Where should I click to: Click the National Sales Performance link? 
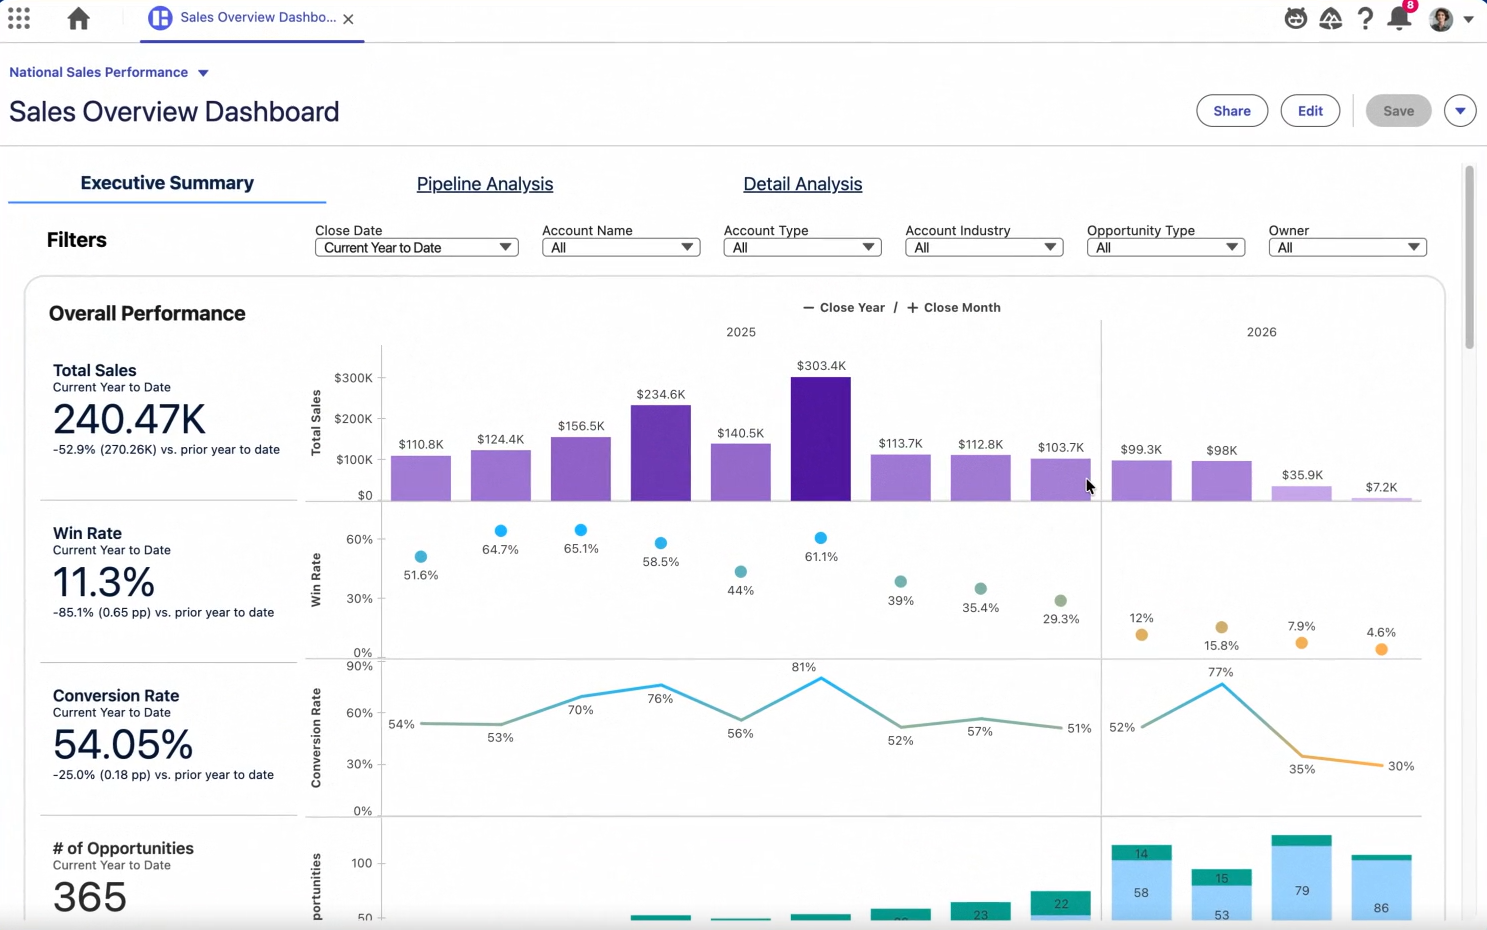[99, 72]
